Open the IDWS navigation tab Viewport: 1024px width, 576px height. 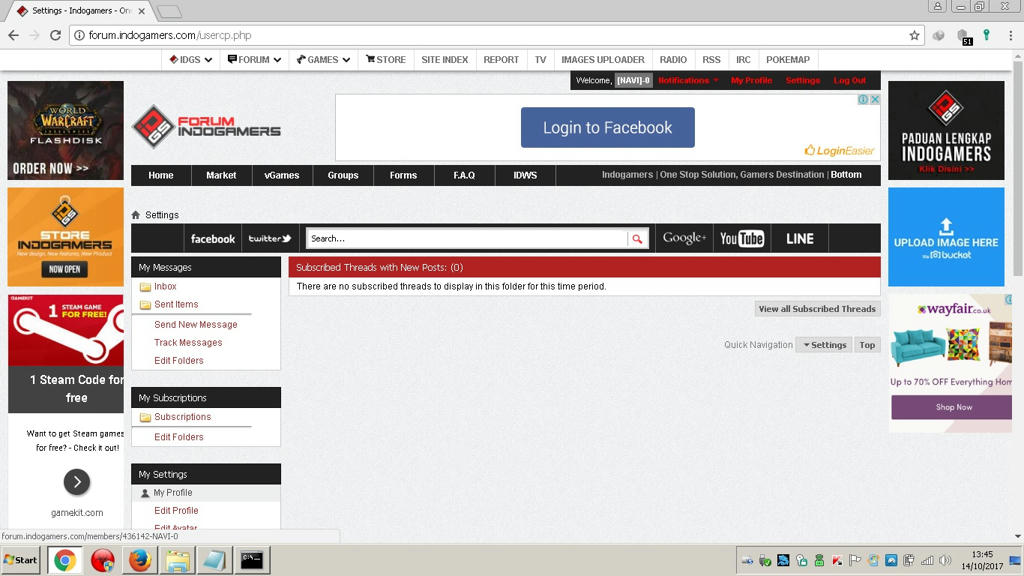525,175
